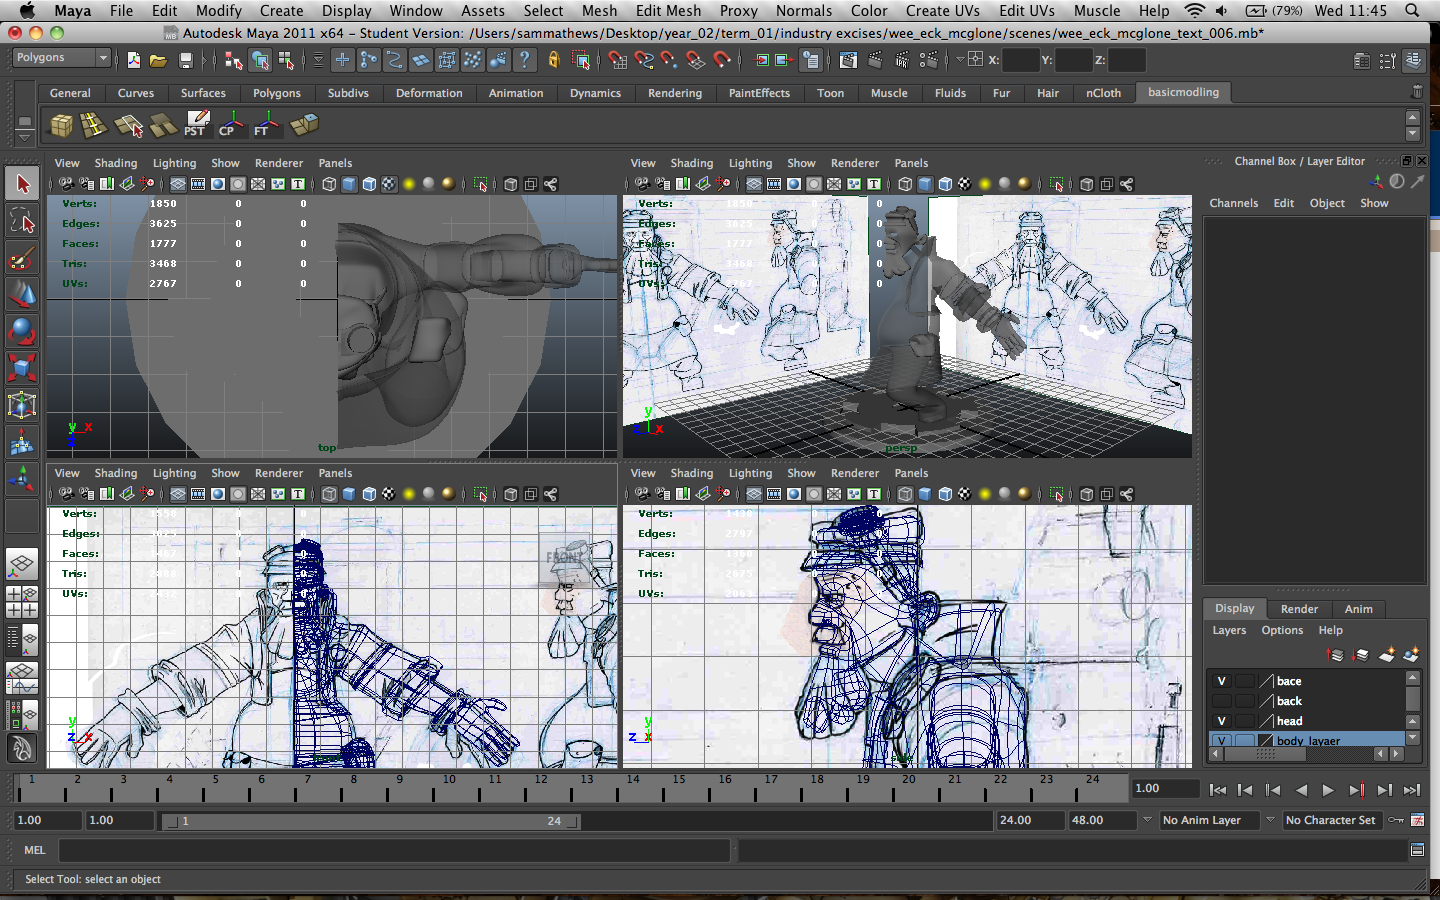The height and width of the screenshot is (900, 1440).
Task: Click the Open Scene folder icon
Action: (158, 61)
